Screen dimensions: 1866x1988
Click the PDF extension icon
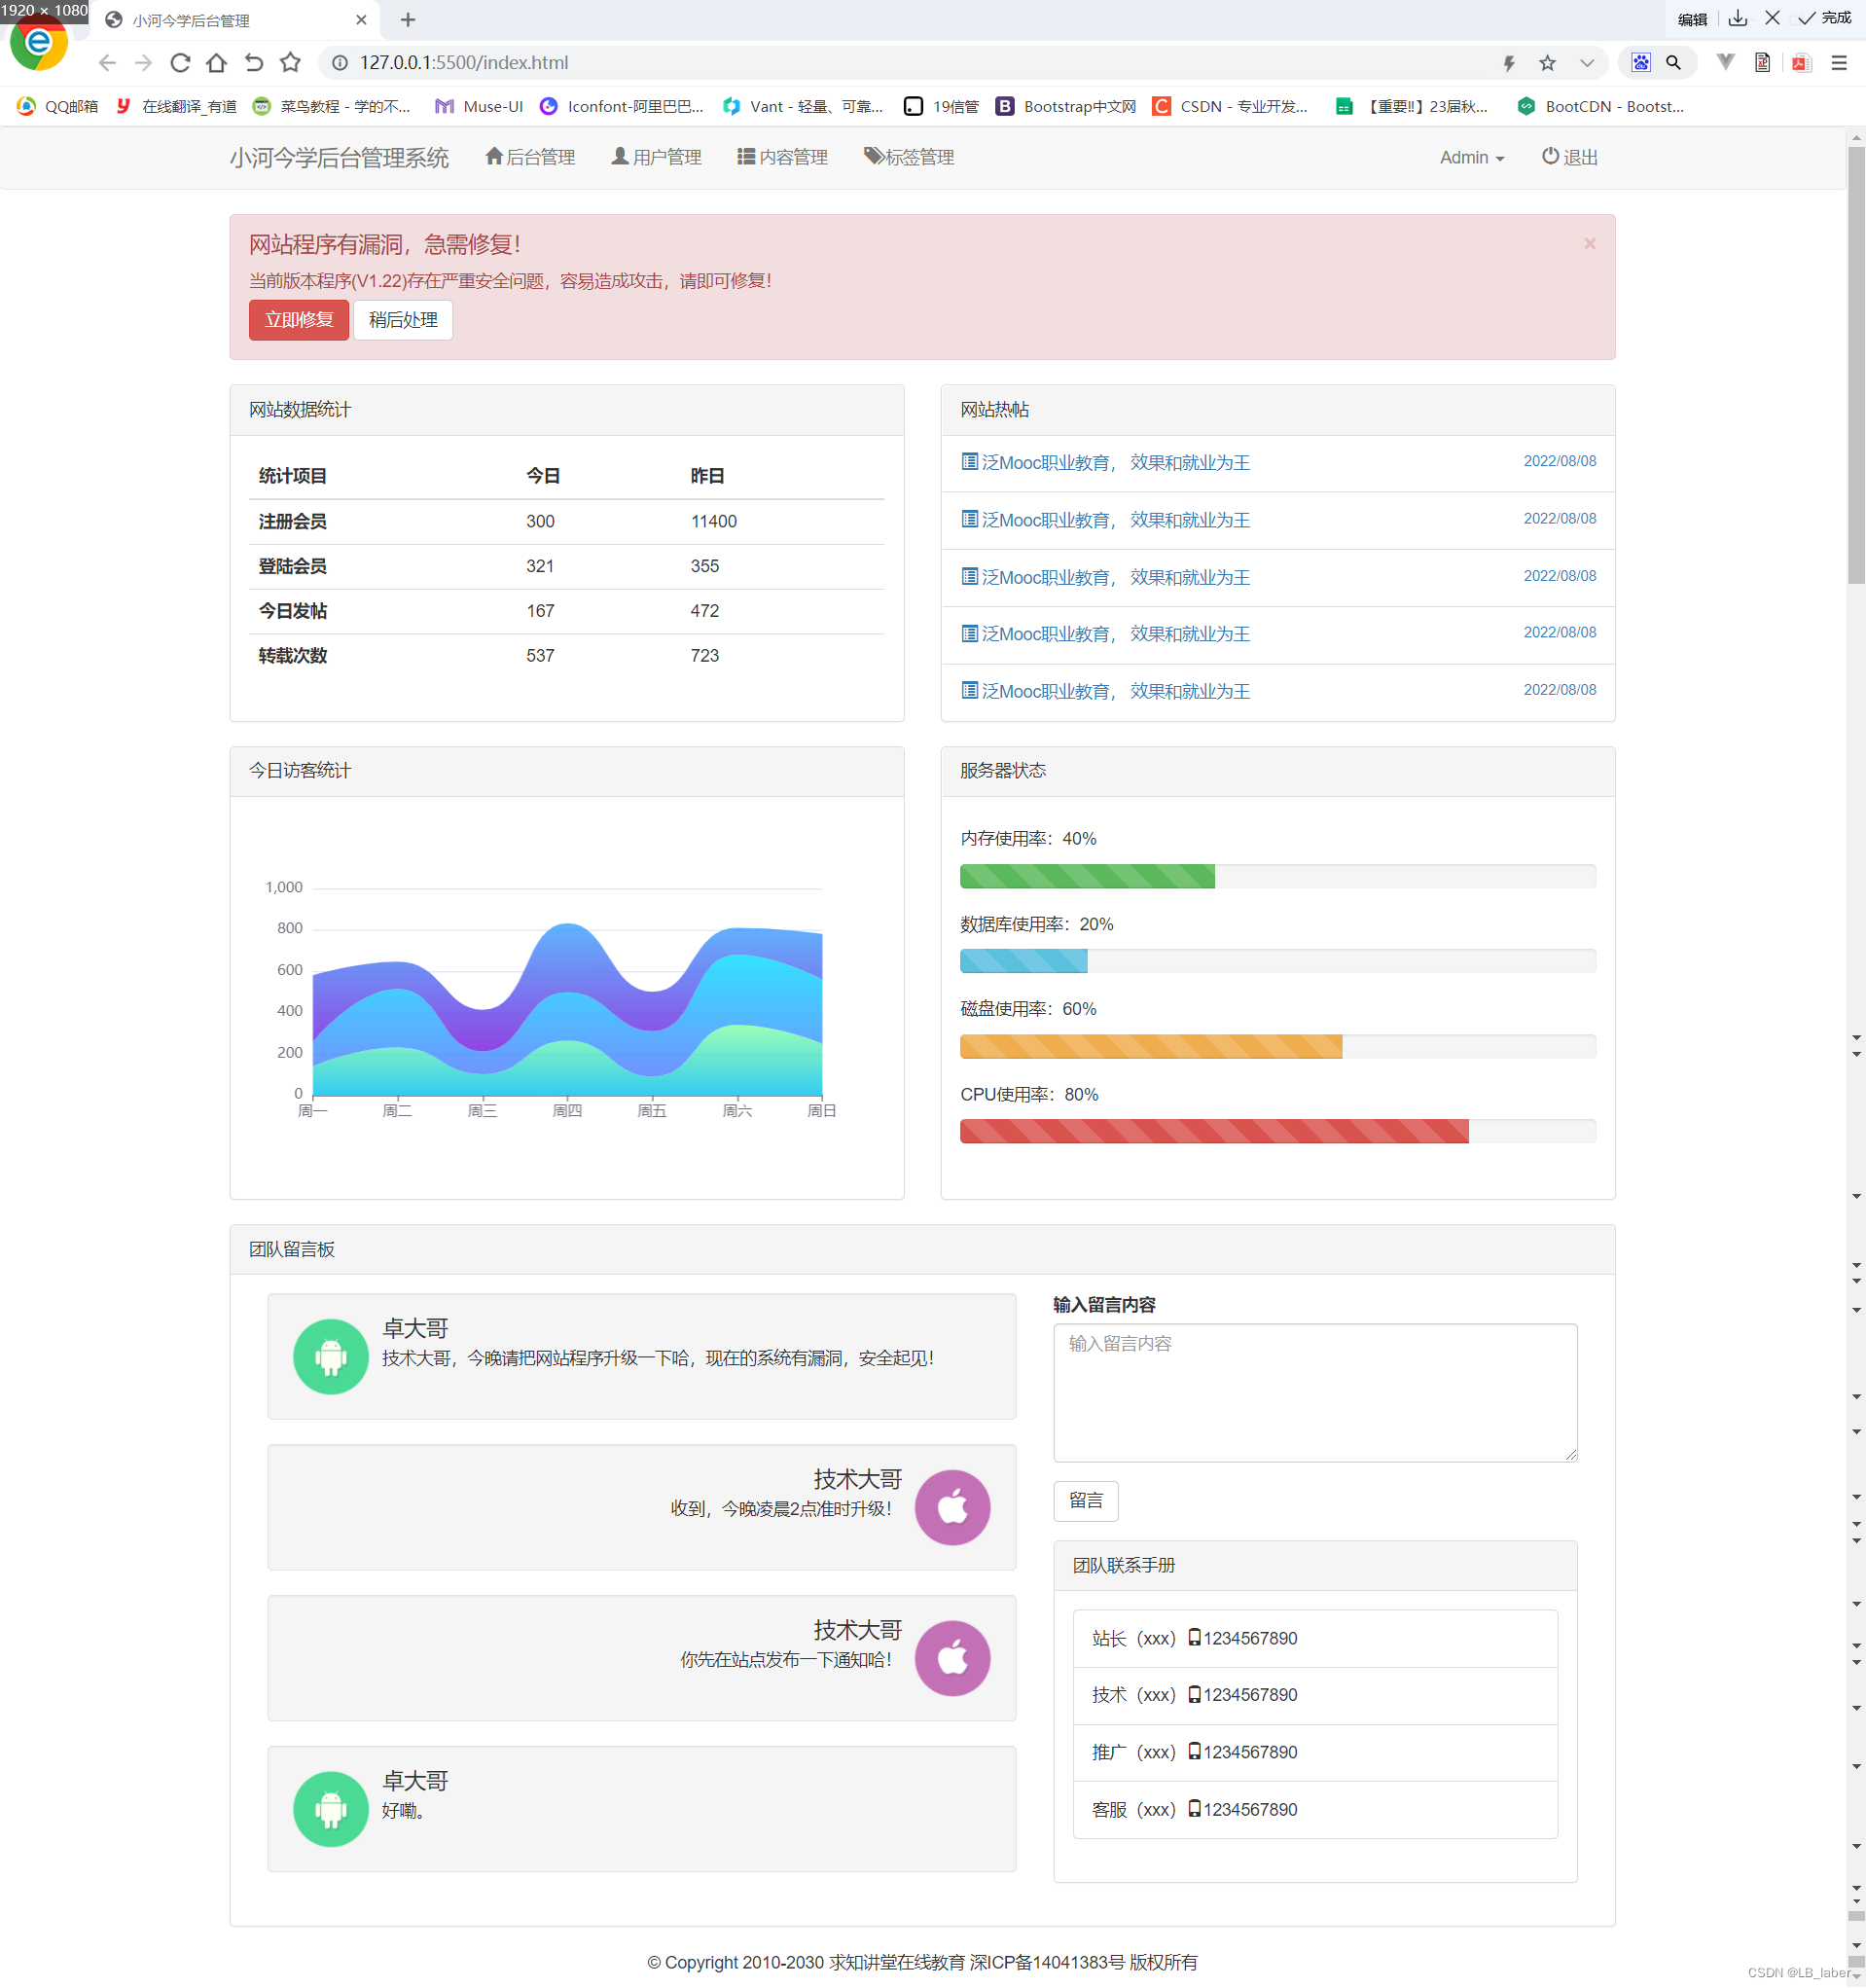click(x=1801, y=63)
